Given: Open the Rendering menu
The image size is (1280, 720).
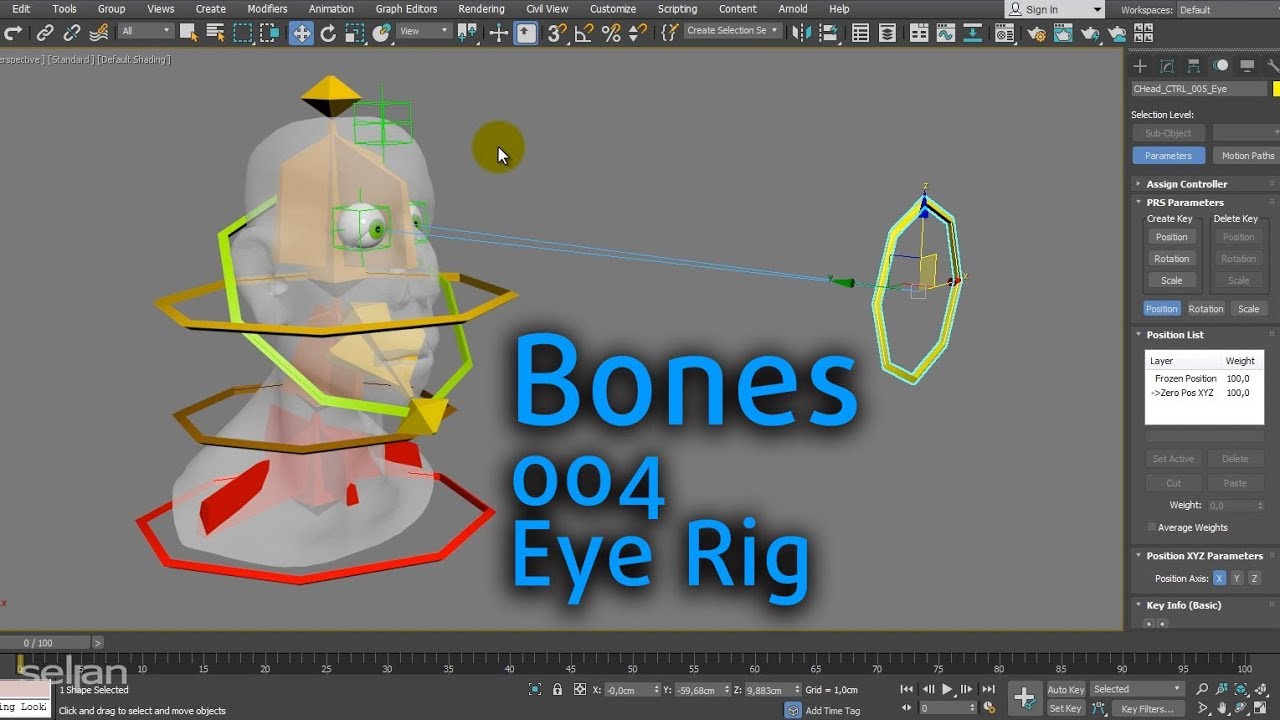Looking at the screenshot, I should coord(481,9).
